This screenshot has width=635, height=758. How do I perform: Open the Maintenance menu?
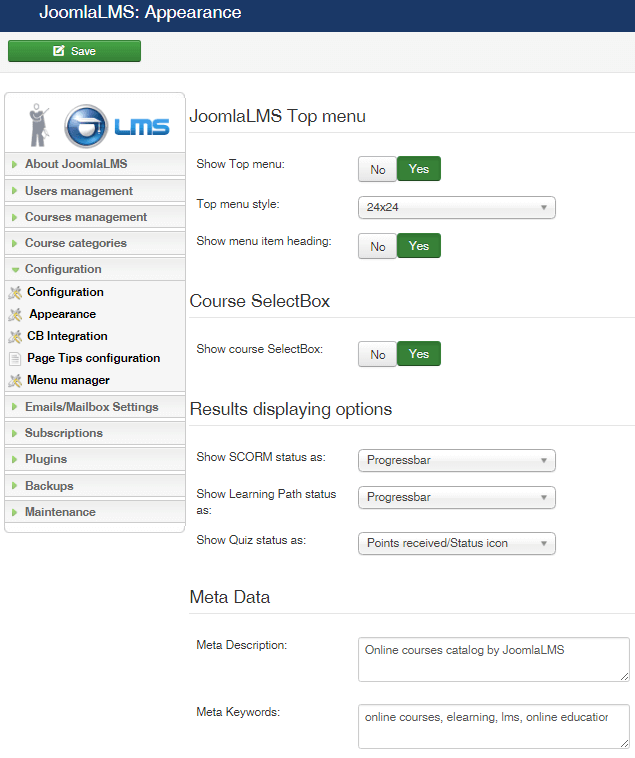click(95, 512)
